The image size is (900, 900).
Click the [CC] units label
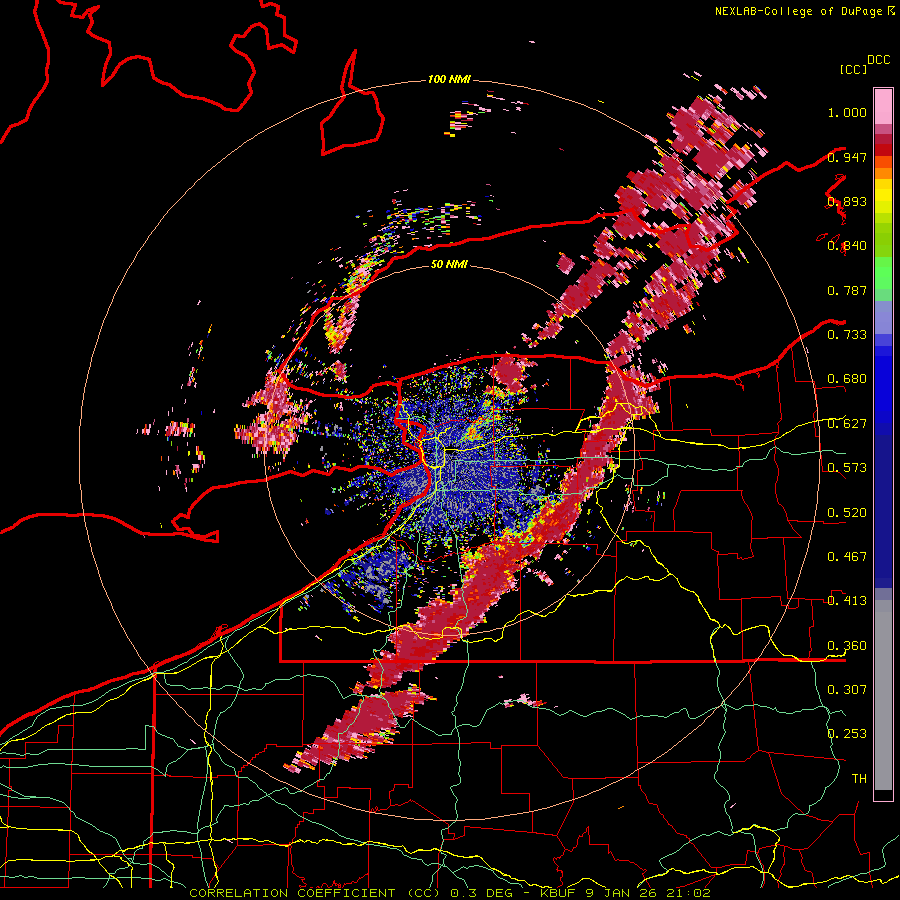pyautogui.click(x=853, y=69)
